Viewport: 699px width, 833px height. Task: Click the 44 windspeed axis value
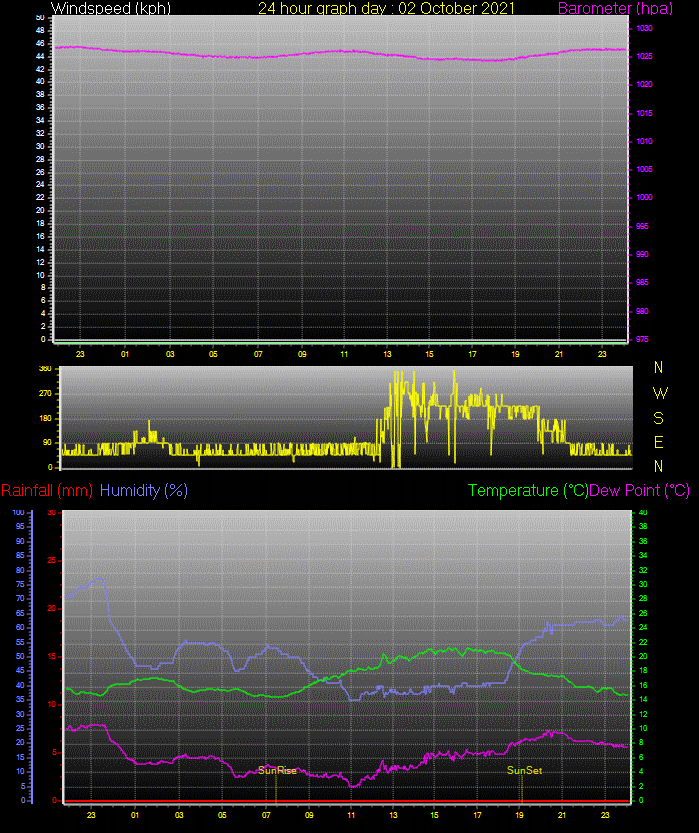(40, 56)
